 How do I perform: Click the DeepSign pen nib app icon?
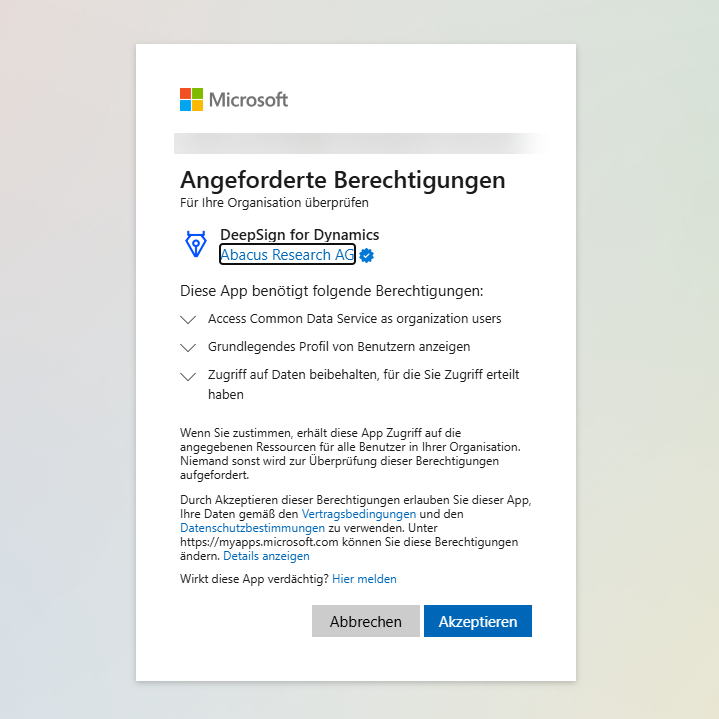click(x=196, y=244)
